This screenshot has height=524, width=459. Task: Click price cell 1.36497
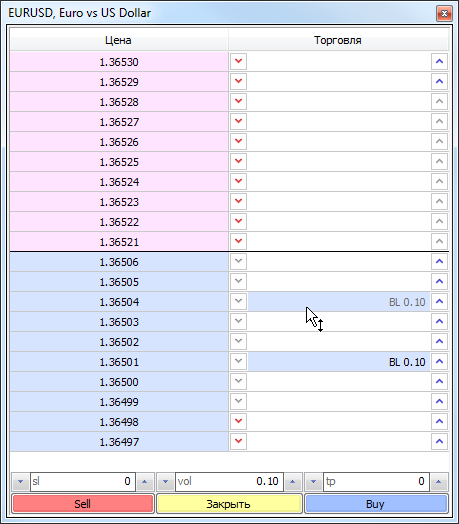119,441
